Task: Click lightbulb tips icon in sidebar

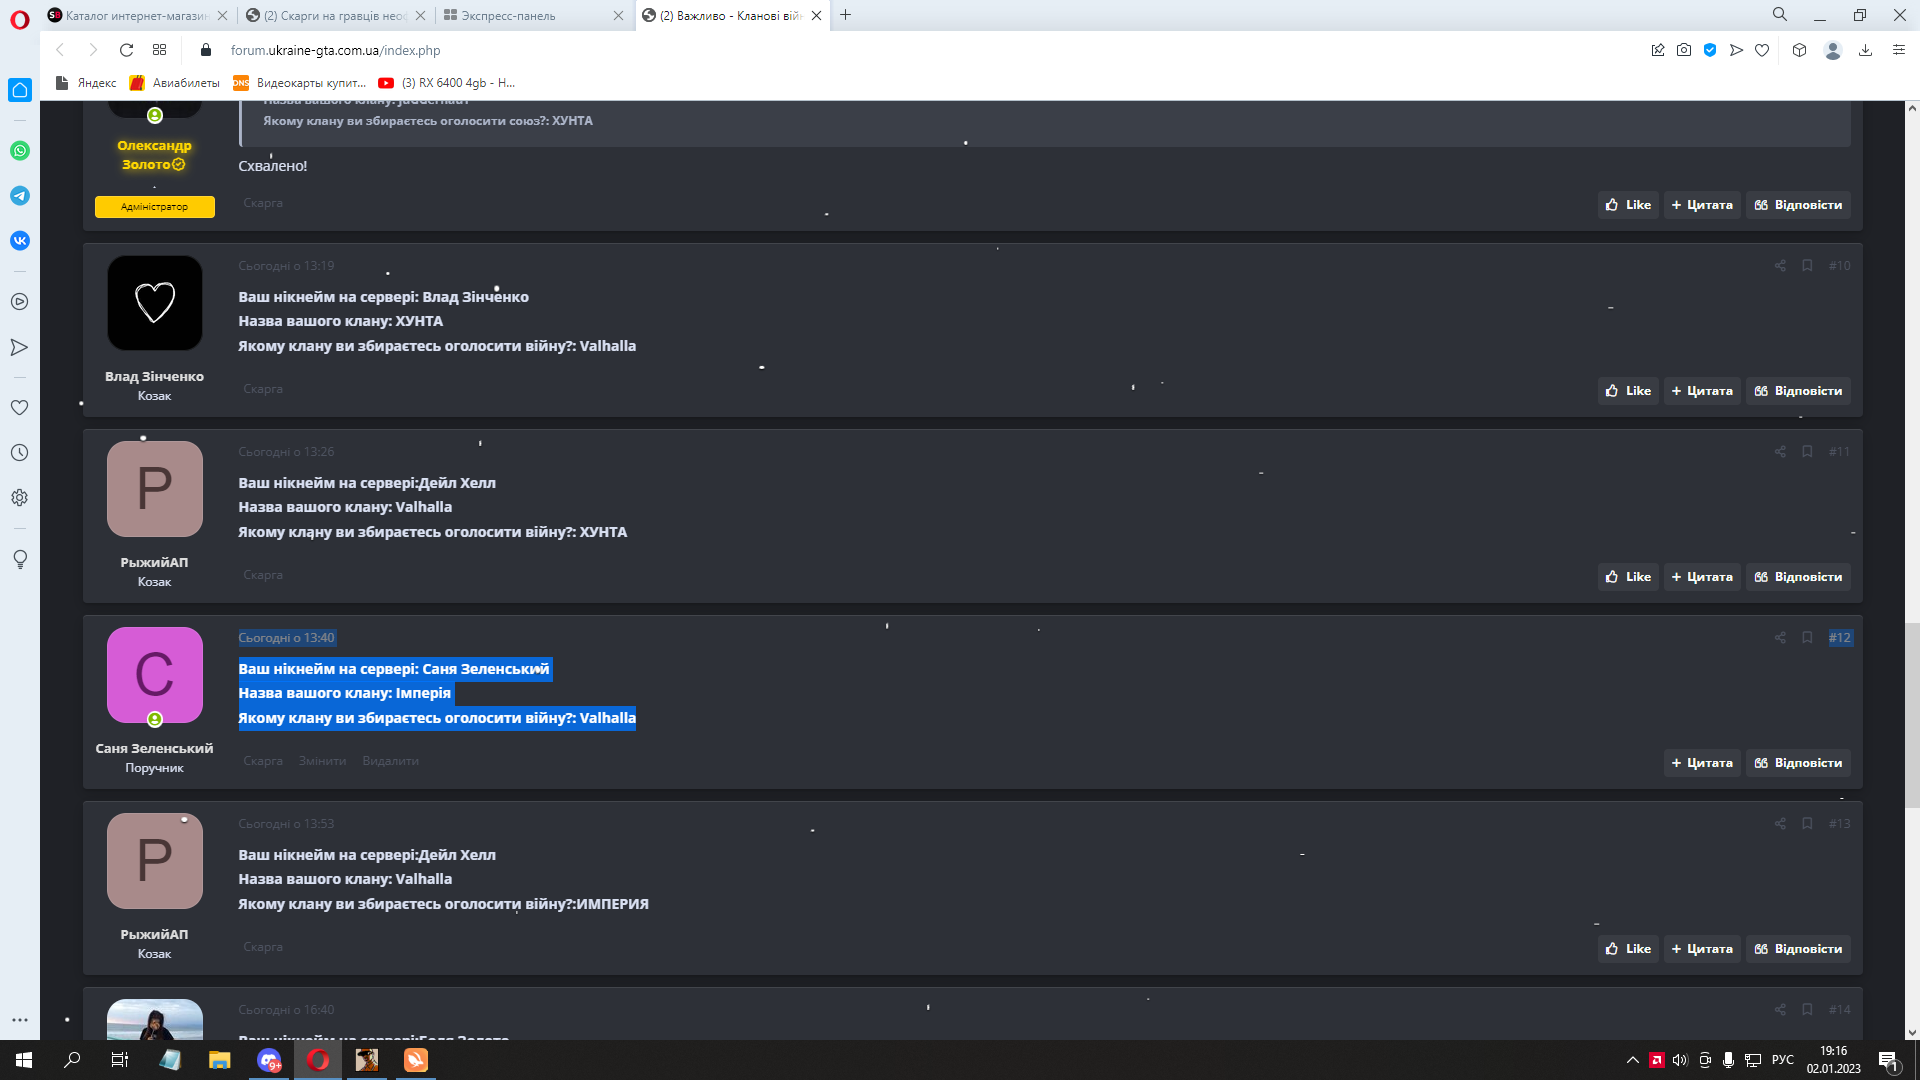Action: [20, 559]
